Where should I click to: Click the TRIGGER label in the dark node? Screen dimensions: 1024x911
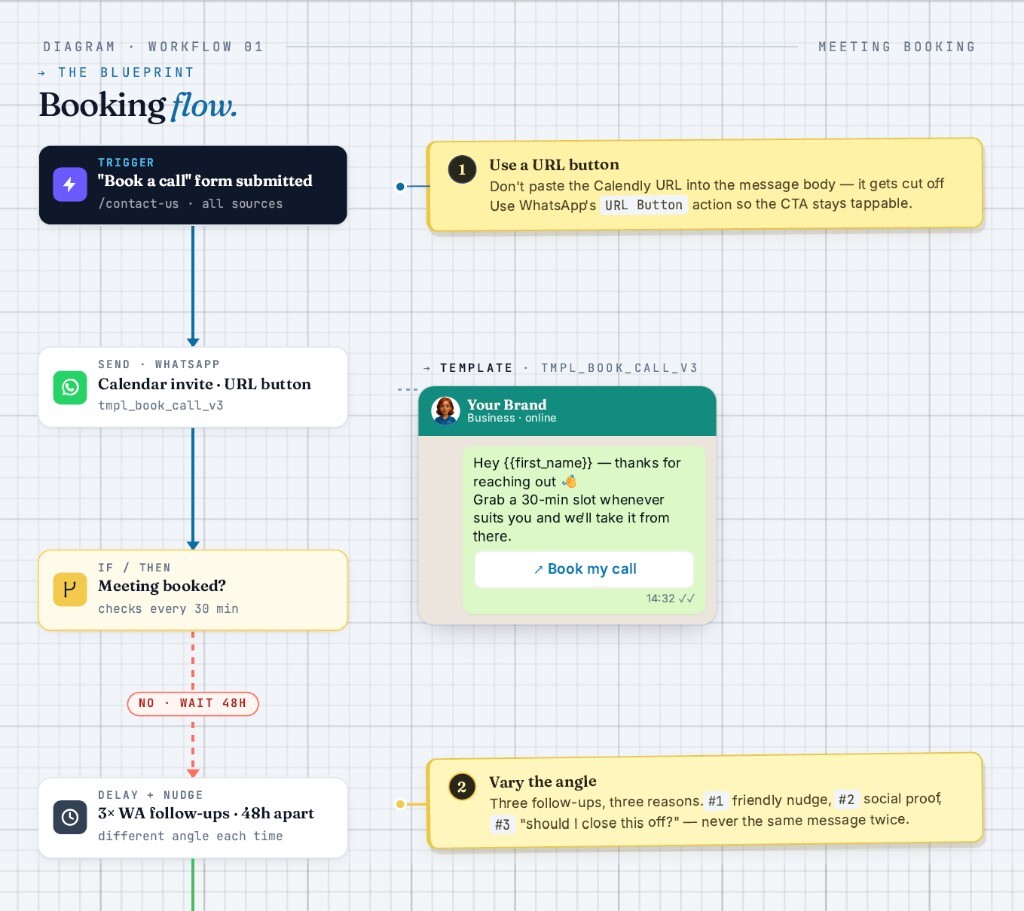126,163
